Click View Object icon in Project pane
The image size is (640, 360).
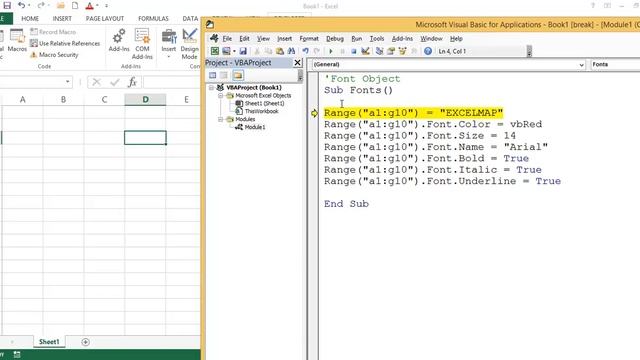(224, 75)
